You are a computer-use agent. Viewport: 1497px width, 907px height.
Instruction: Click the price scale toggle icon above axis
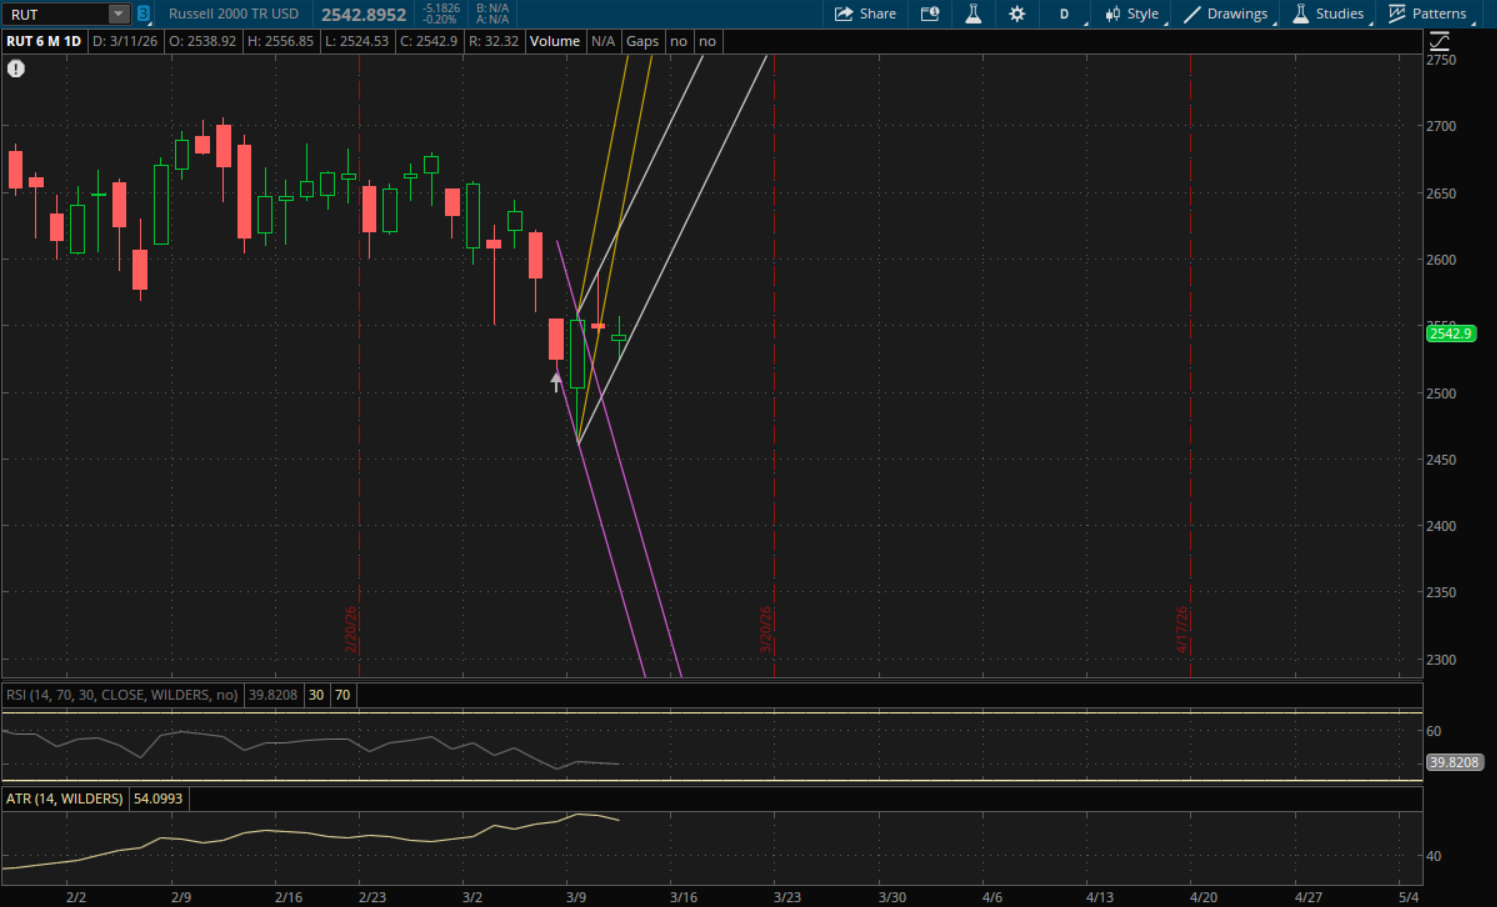click(1439, 42)
